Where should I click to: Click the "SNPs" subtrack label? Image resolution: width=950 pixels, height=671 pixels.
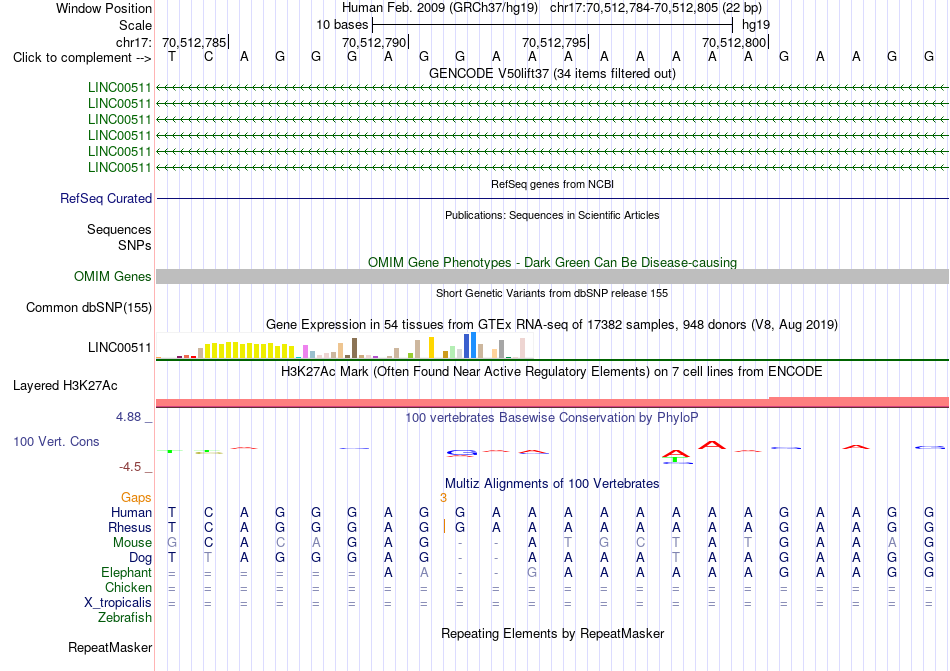coord(135,245)
